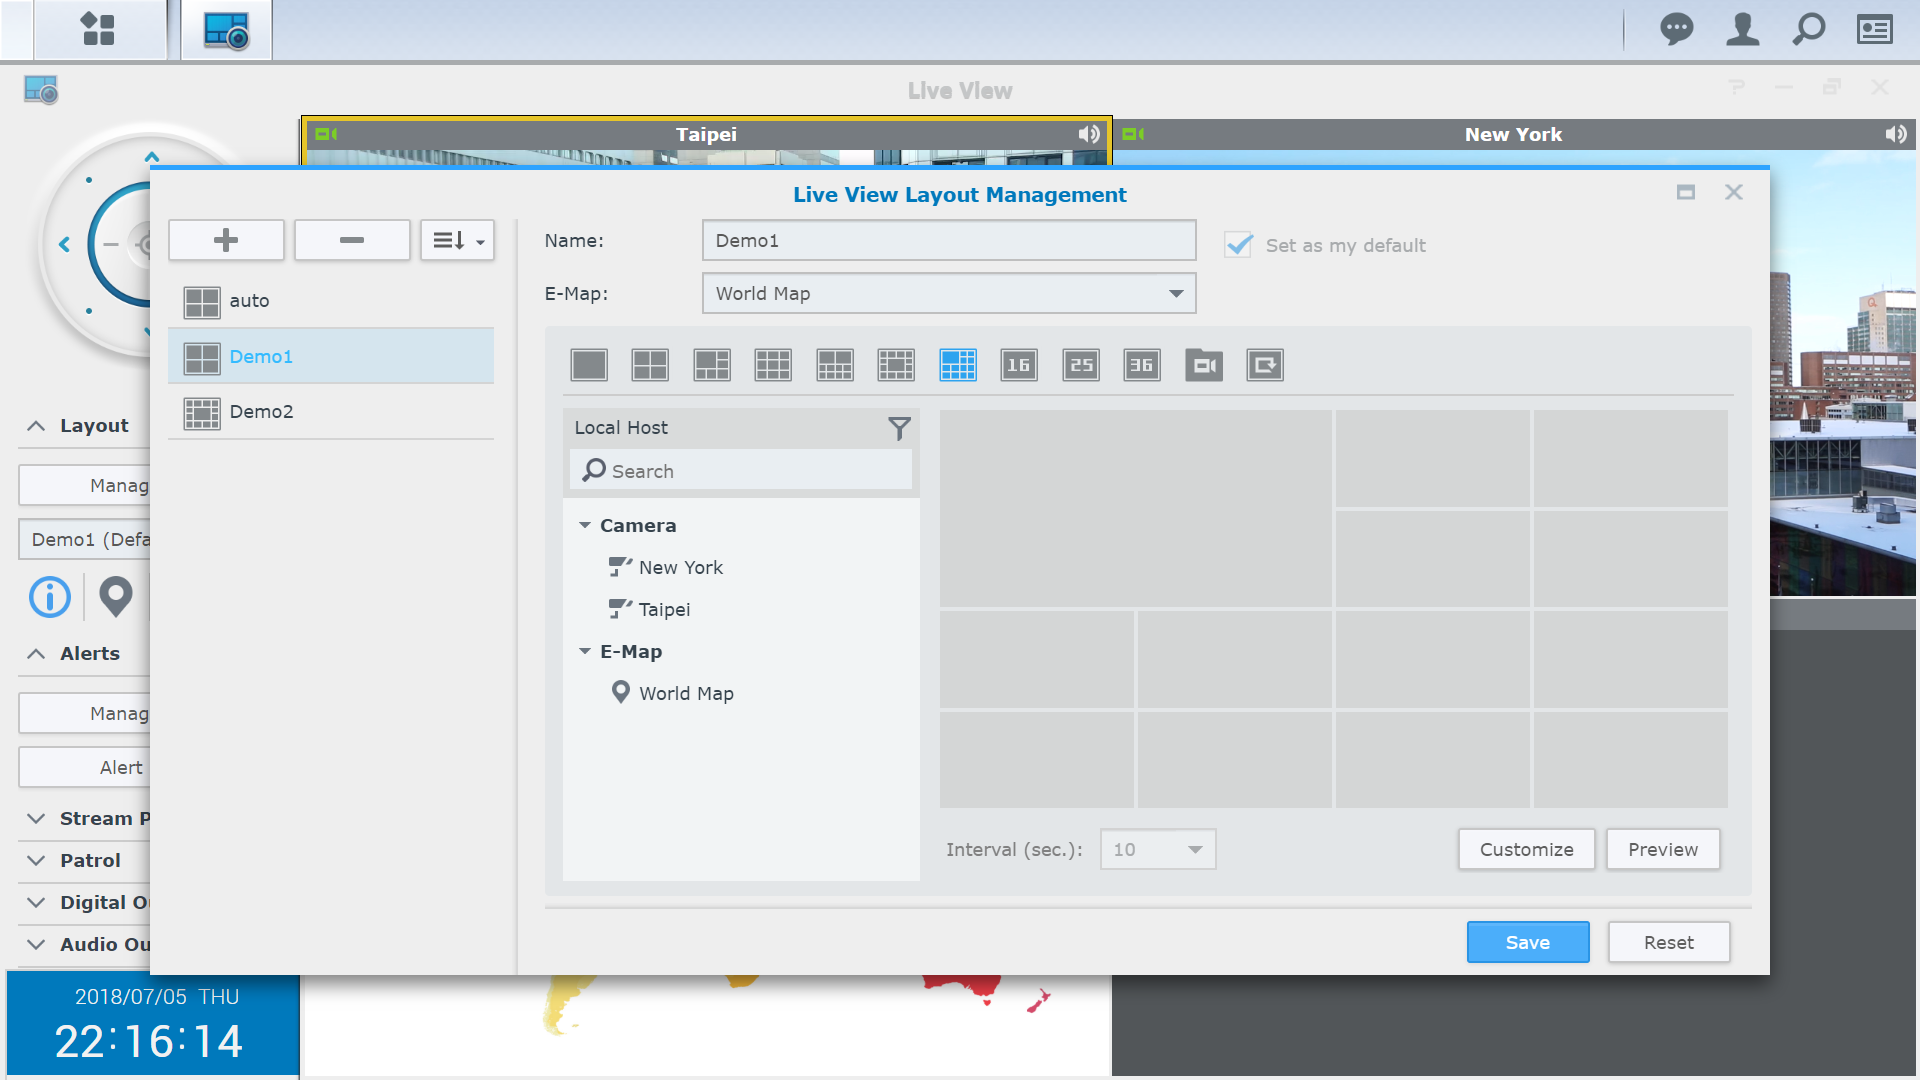Image resolution: width=1920 pixels, height=1080 pixels.
Task: Click the Taipei camera title bar
Action: click(x=706, y=134)
